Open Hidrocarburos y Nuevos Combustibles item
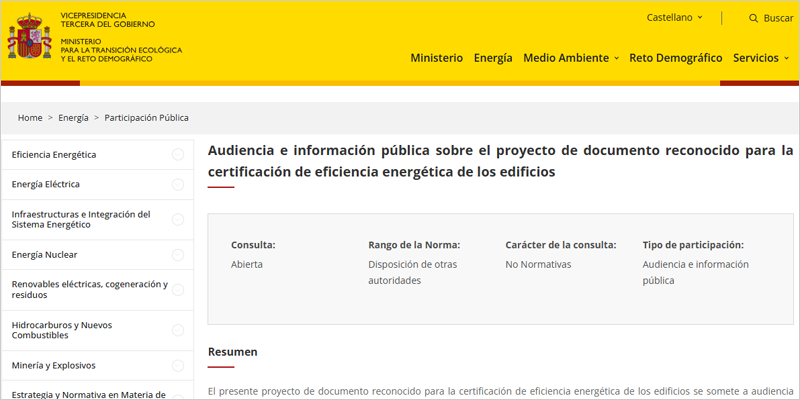The width and height of the screenshot is (800, 400). click(62, 330)
